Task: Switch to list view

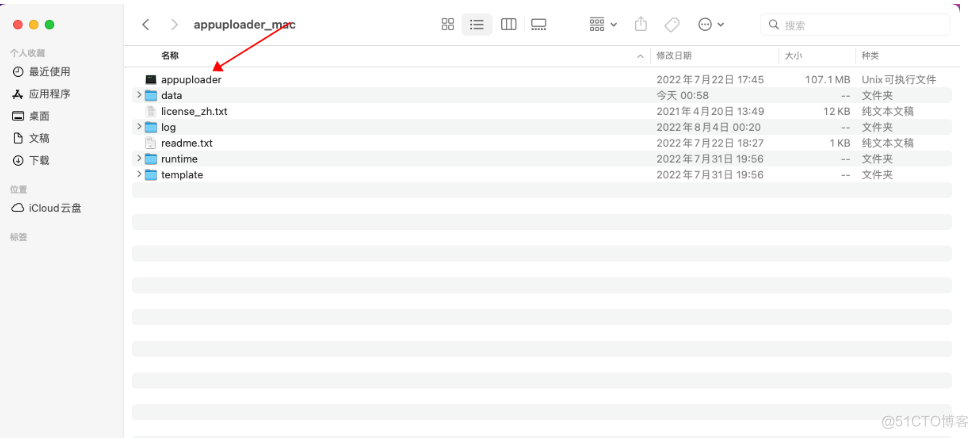Action: (477, 24)
